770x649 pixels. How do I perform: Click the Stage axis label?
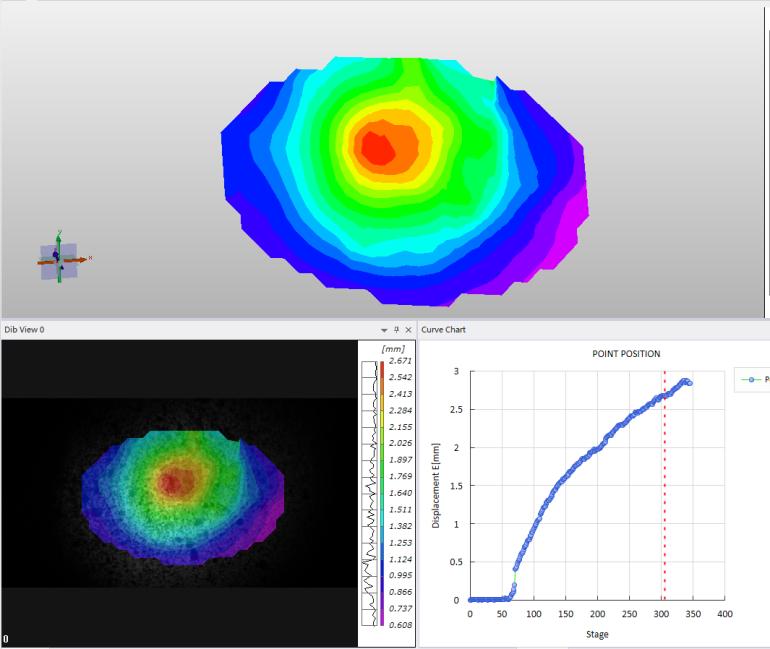coord(597,634)
